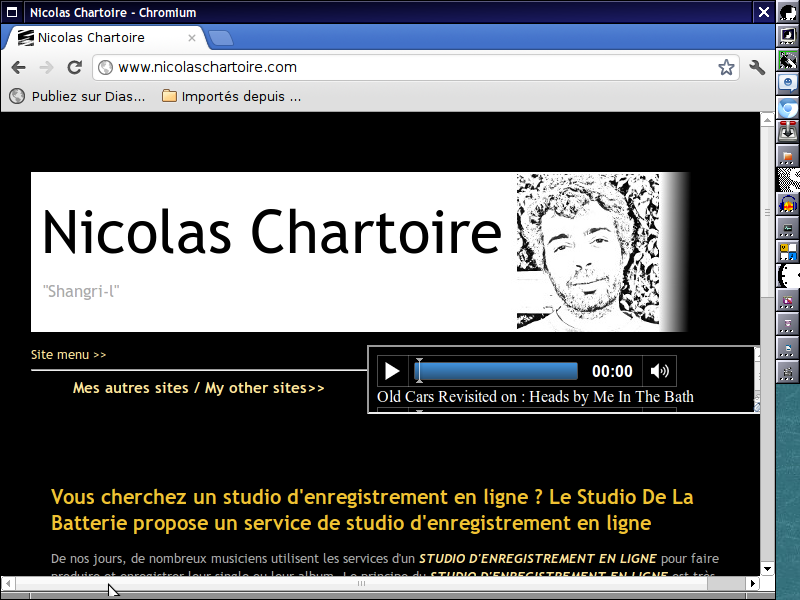Image resolution: width=800 pixels, height=600 pixels.
Task: Toggle the bookmark star in the address bar
Action: click(x=726, y=67)
